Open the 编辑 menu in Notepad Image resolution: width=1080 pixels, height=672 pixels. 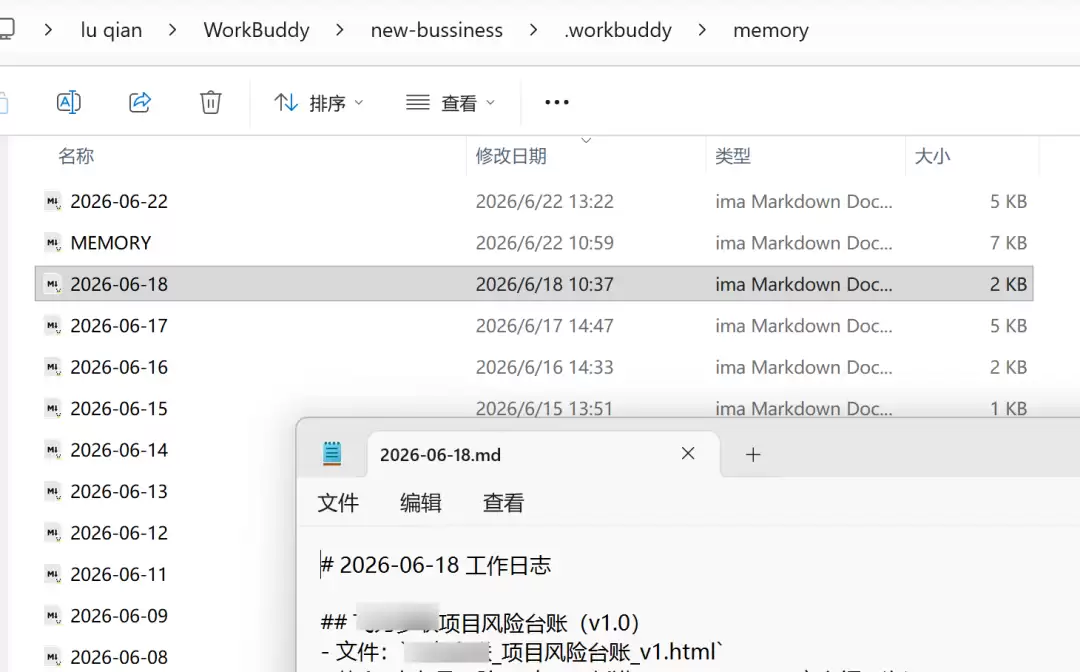pos(420,503)
